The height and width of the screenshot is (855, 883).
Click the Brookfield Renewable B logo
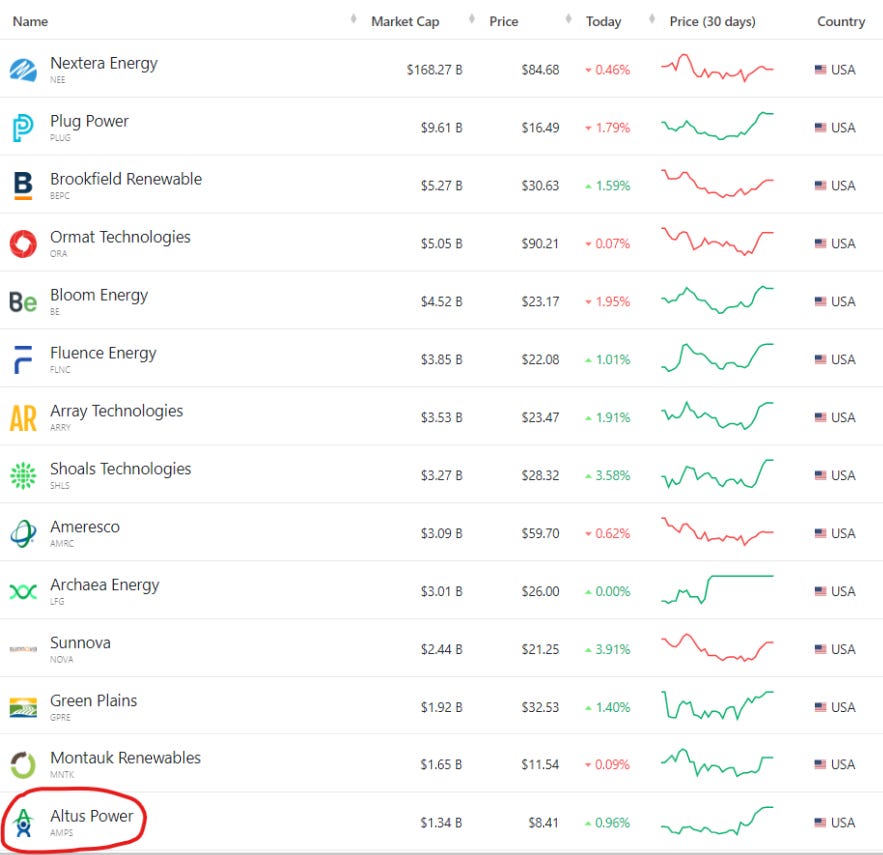tap(23, 186)
